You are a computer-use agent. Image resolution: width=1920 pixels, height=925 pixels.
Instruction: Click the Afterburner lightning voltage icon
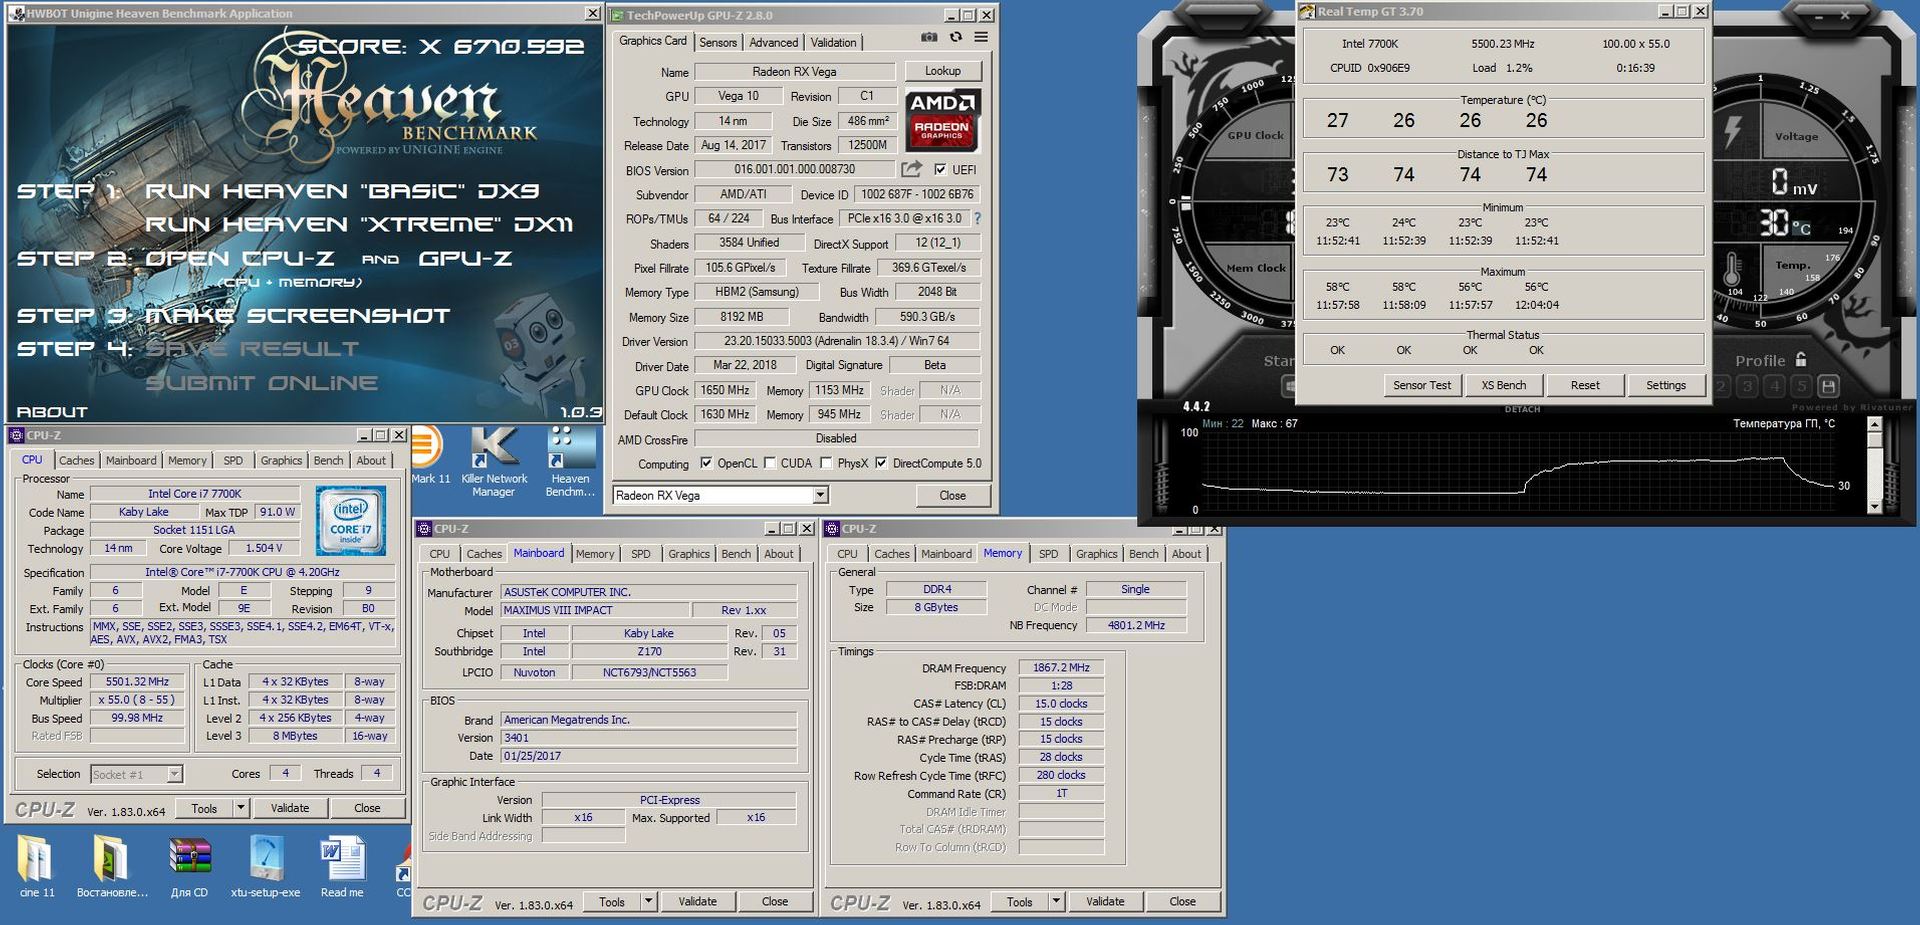point(1733,131)
